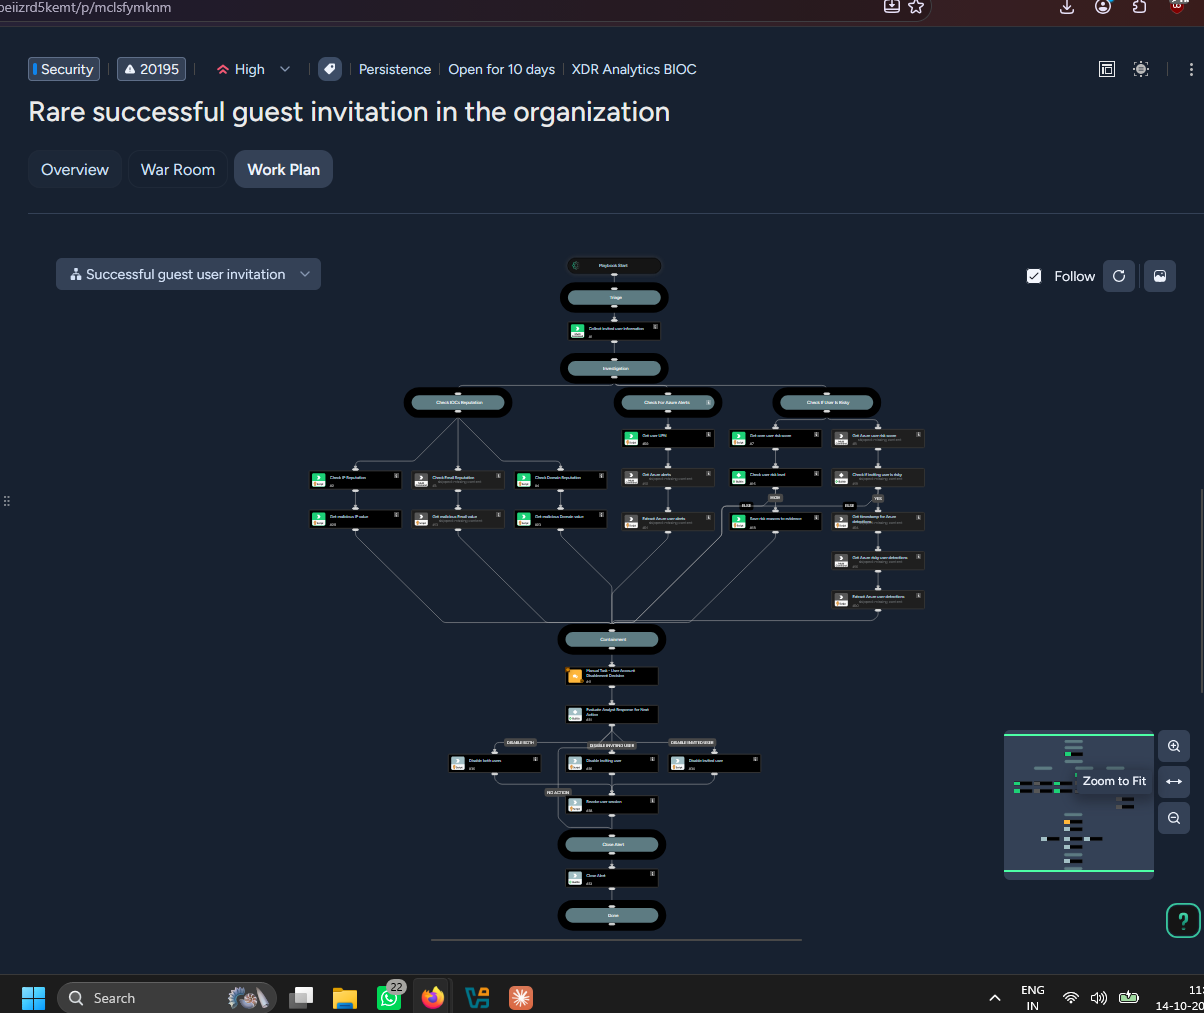Click the export playbook image icon

[x=1160, y=276]
